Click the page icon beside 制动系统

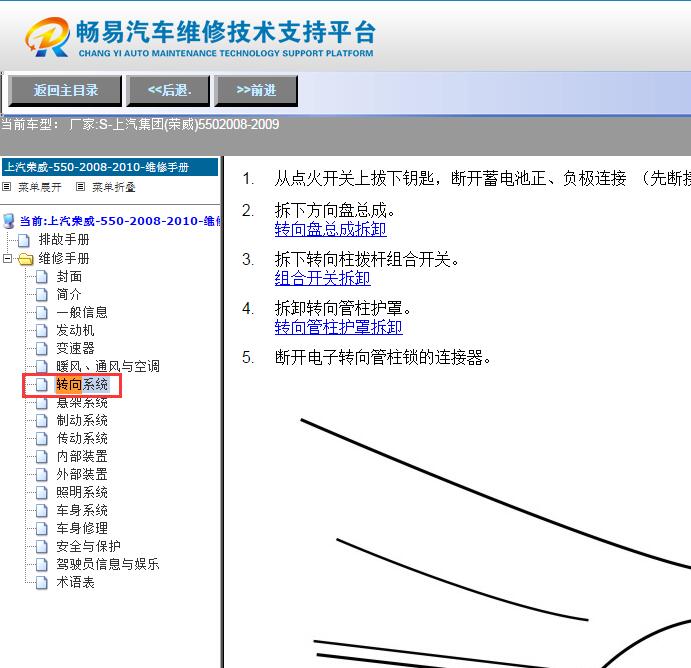pyautogui.click(x=41, y=421)
